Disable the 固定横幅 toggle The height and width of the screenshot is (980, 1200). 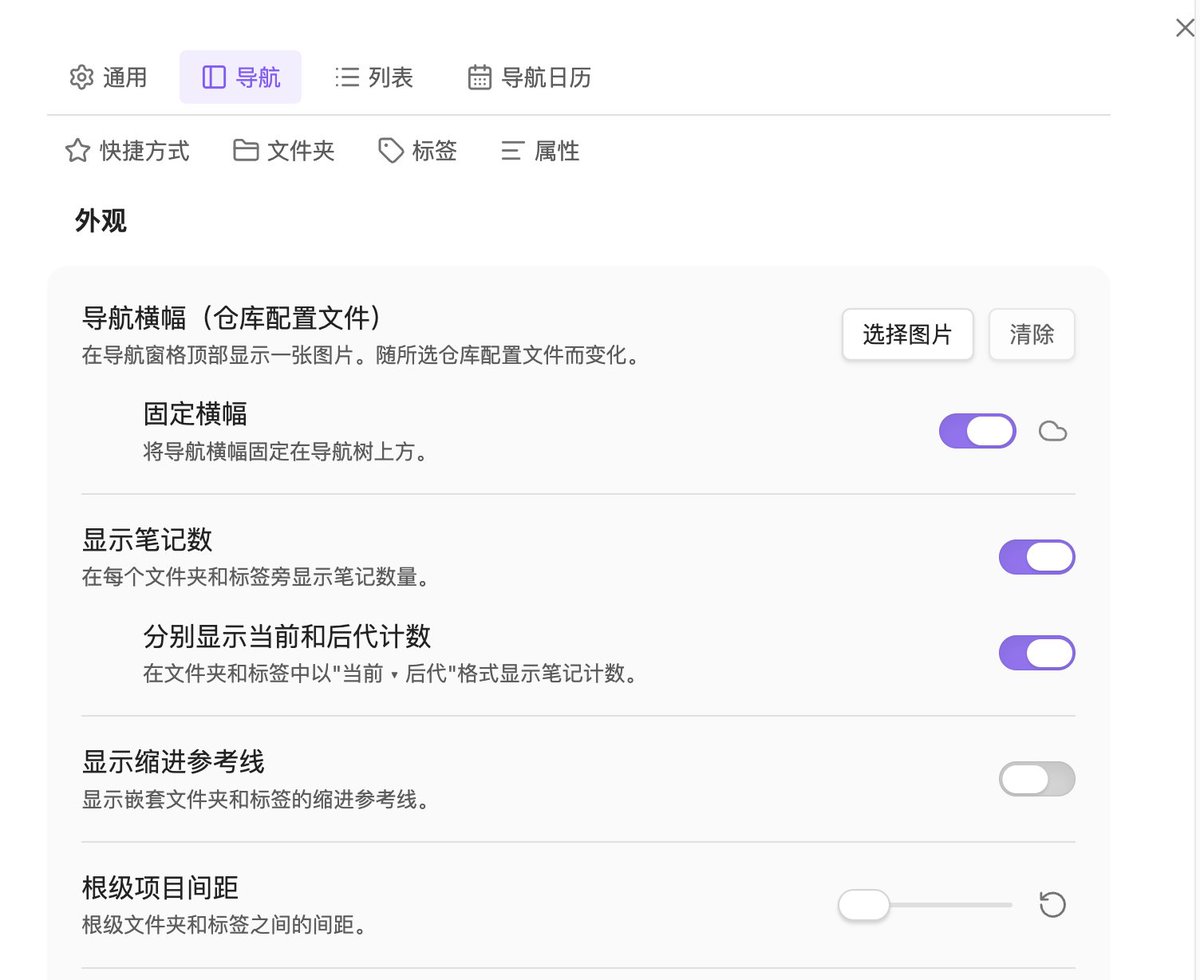click(x=977, y=431)
